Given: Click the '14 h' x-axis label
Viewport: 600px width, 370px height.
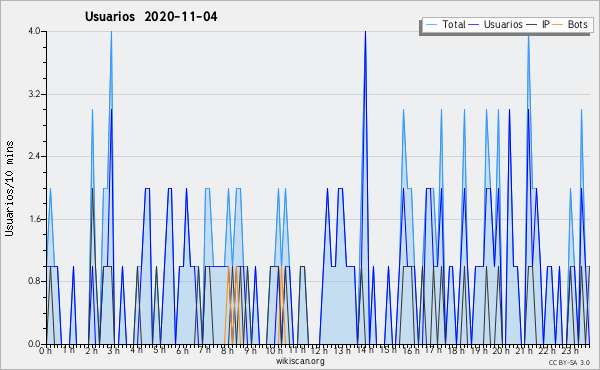Looking at the screenshot, I should [365, 351].
